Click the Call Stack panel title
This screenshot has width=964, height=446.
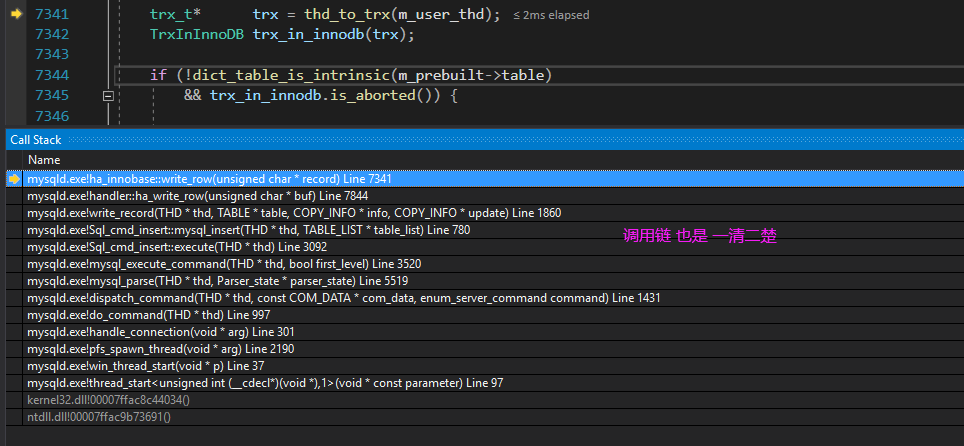tap(35, 140)
